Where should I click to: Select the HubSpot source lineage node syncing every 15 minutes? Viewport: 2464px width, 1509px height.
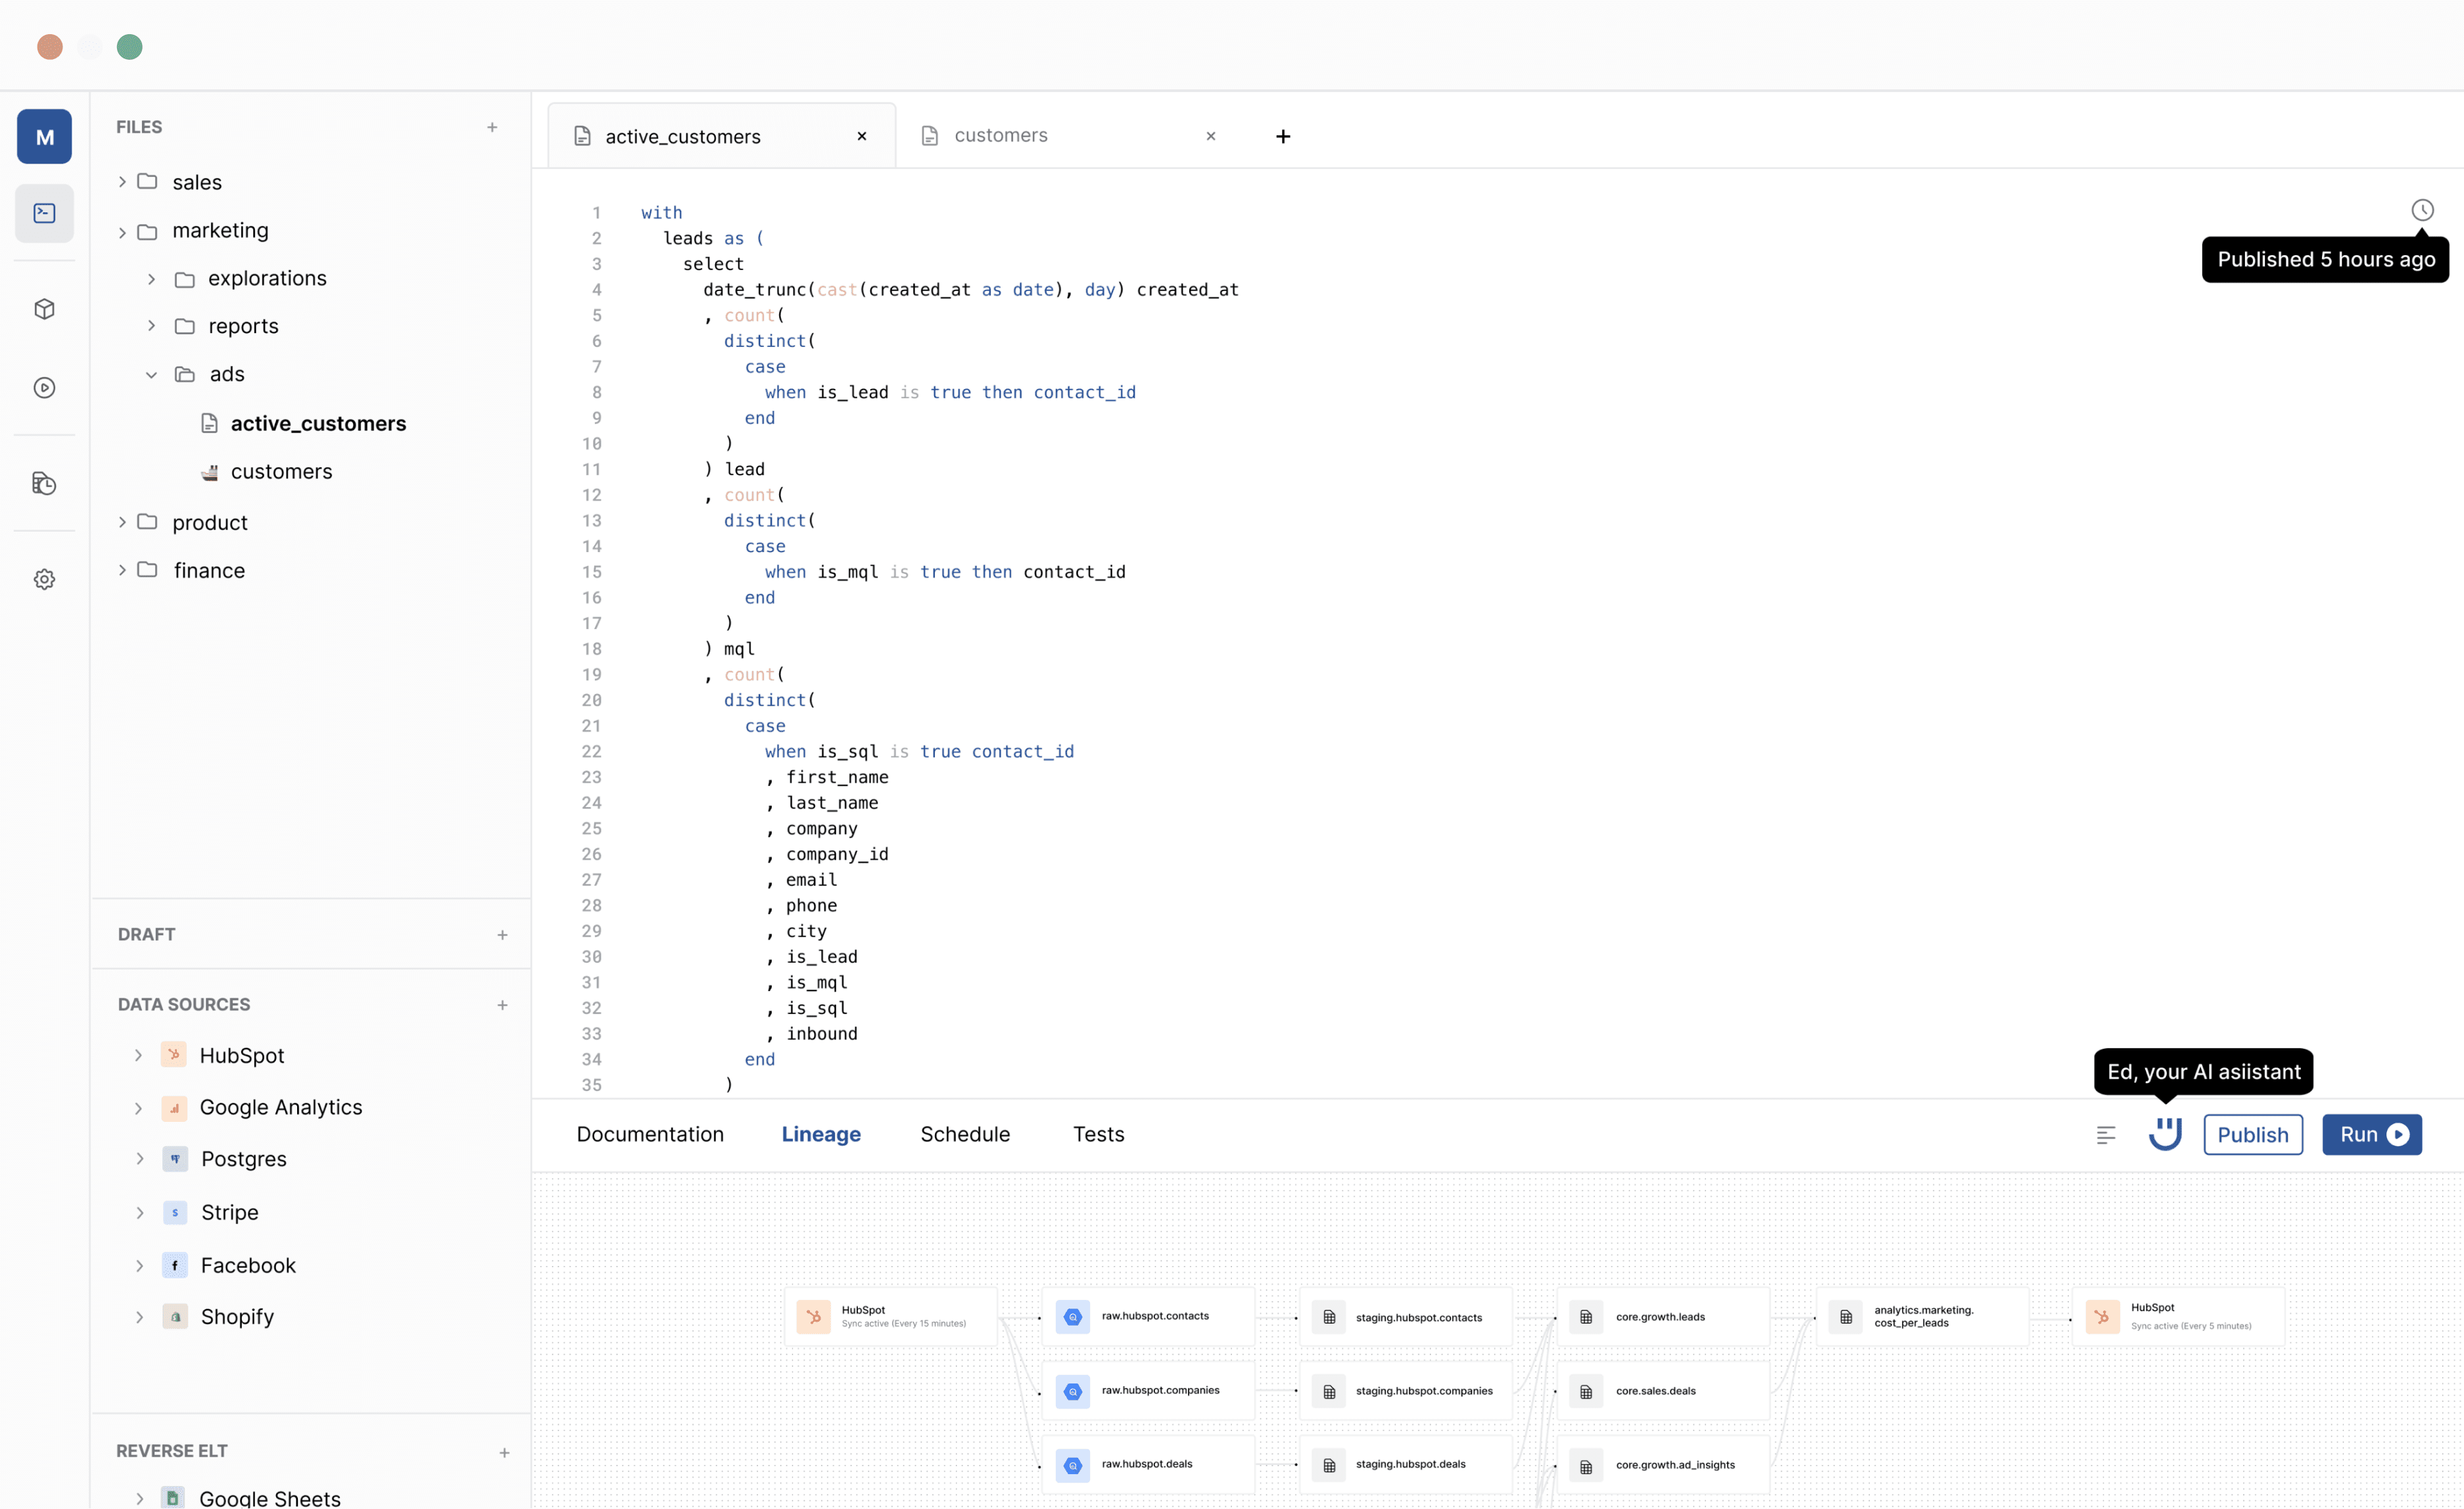tap(890, 1316)
